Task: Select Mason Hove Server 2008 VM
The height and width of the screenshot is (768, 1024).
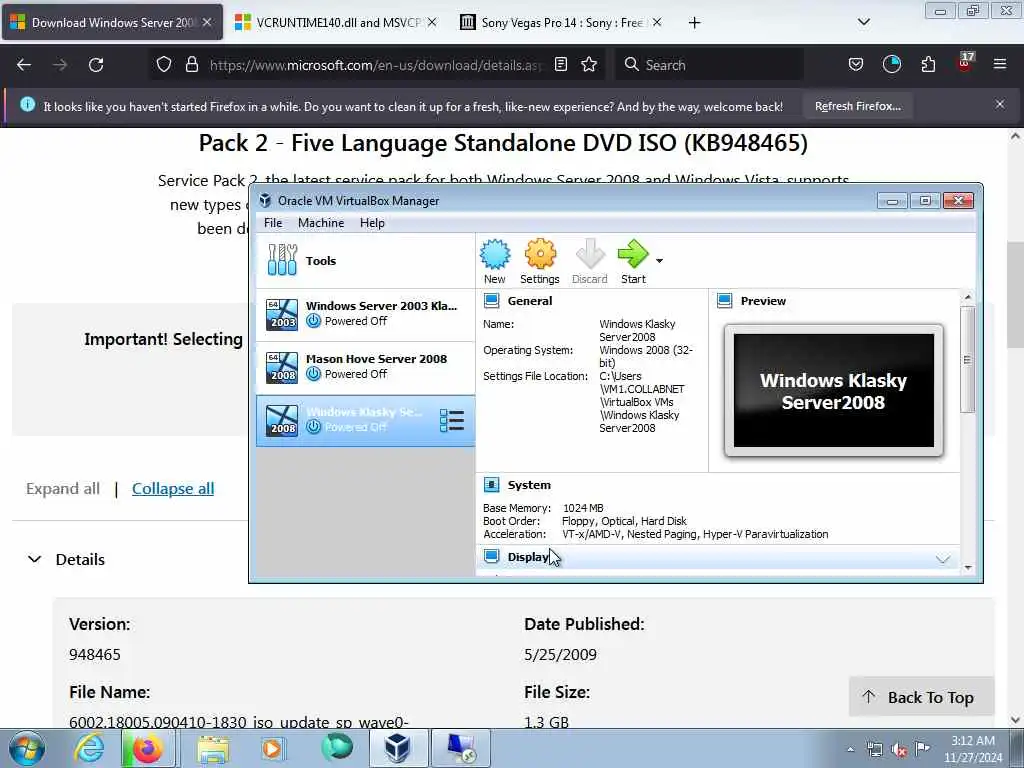Action: coord(366,367)
